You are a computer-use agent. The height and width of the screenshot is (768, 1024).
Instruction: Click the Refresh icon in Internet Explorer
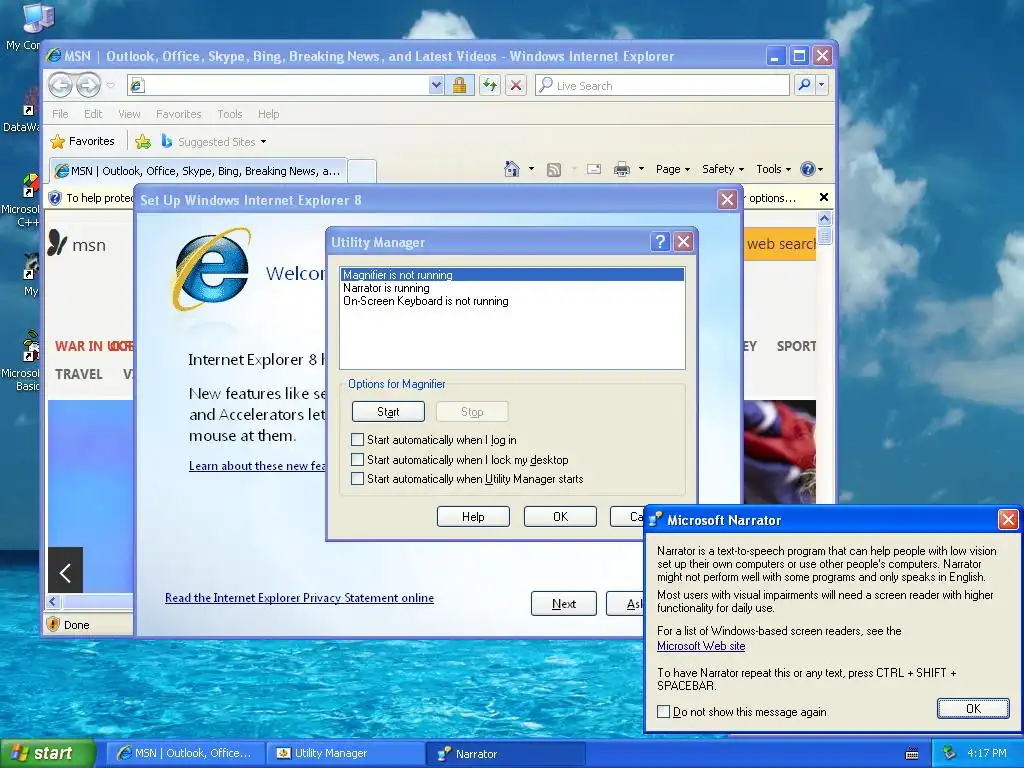click(490, 86)
